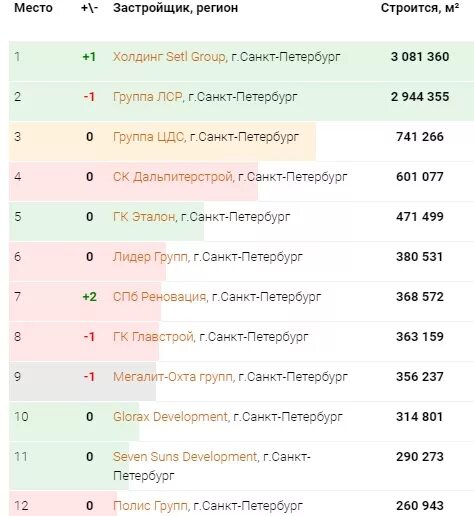Screen dimensions: 474x516
Task: Open the Мегалит-Охта групп developer link
Action: (173, 377)
